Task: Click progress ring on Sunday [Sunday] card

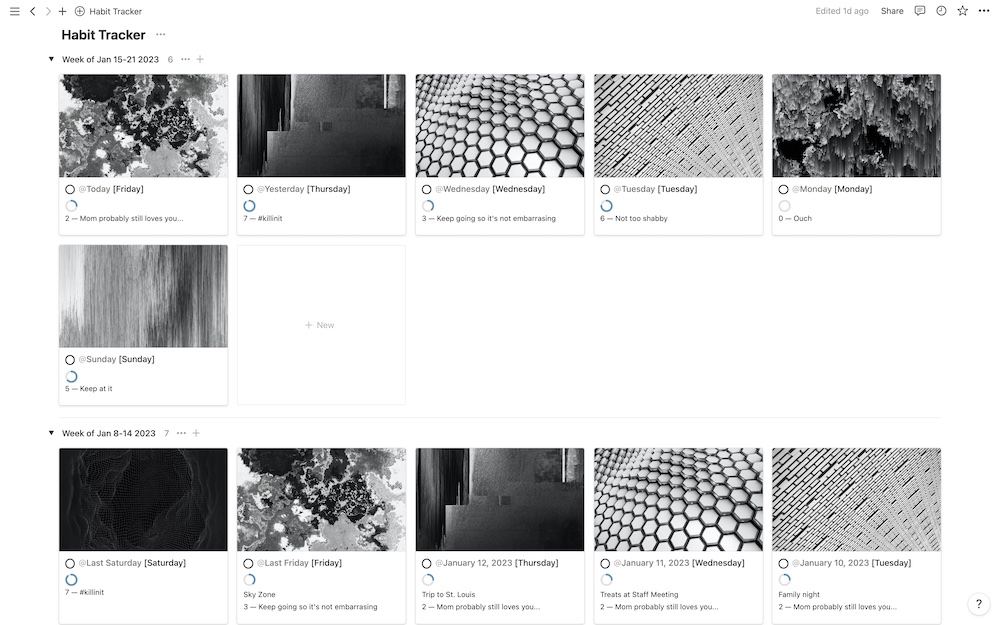Action: point(71,376)
